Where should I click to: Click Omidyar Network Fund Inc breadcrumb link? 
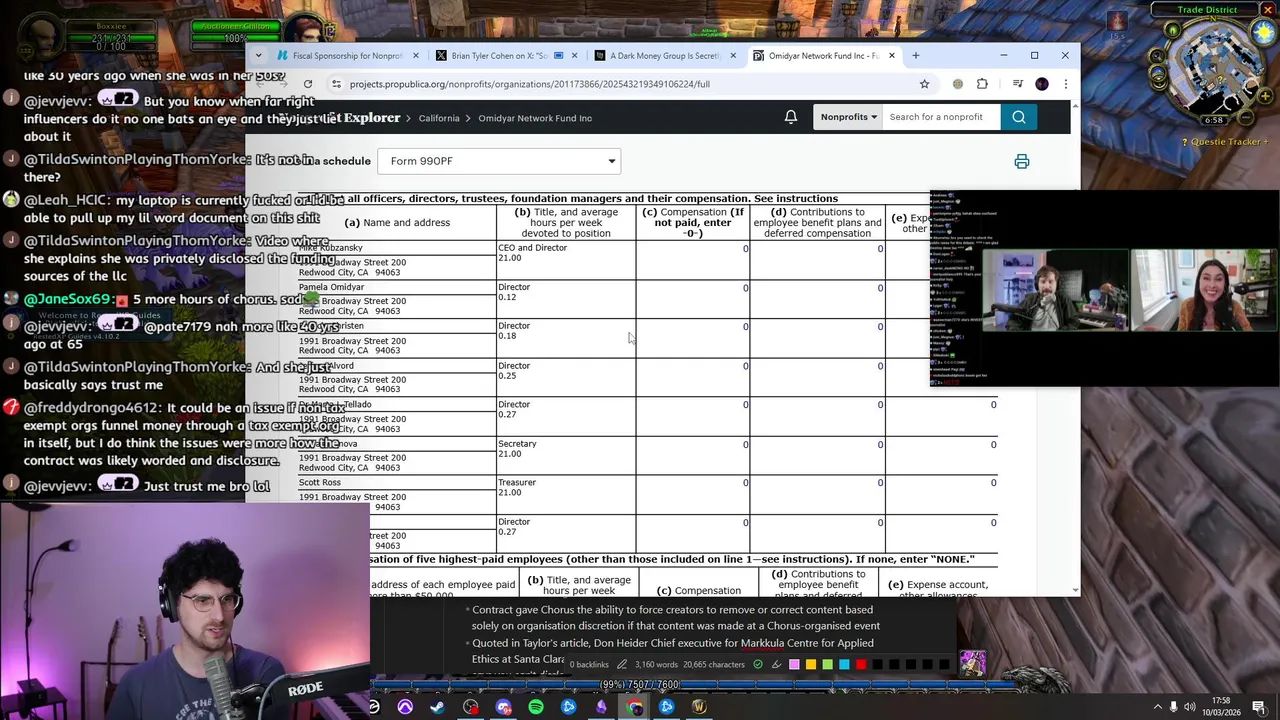coord(535,118)
